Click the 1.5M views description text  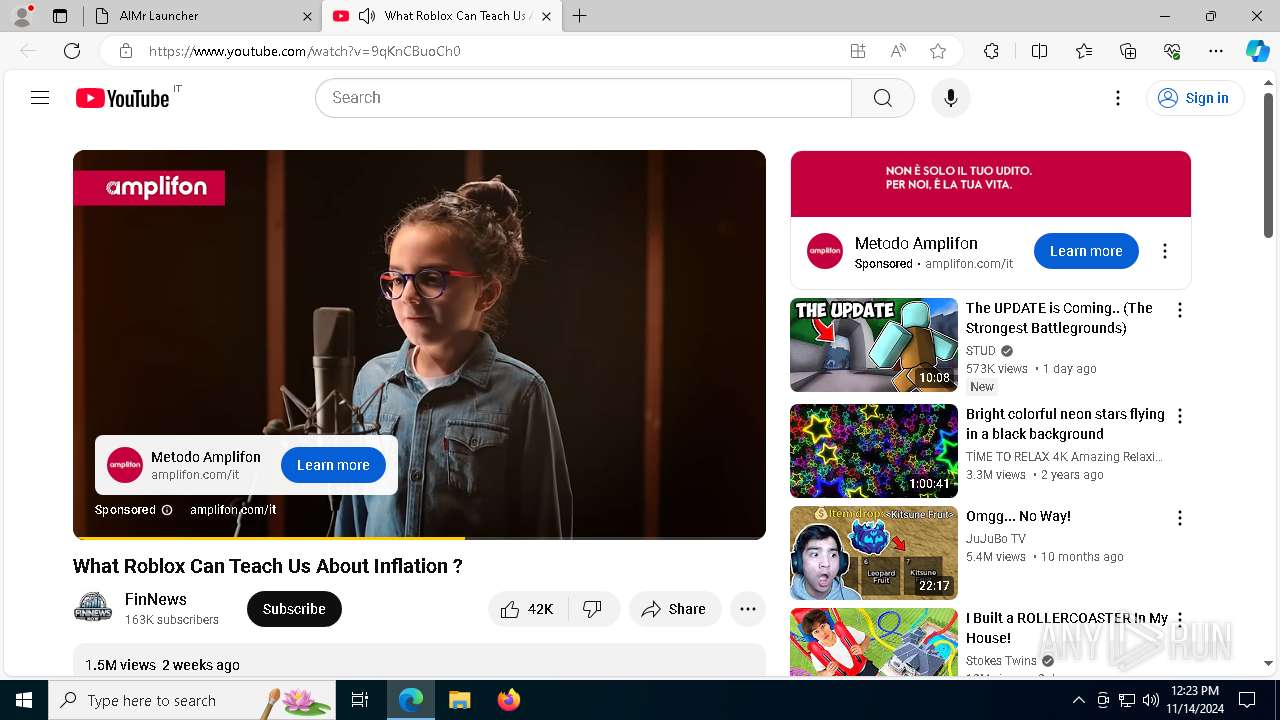pyautogui.click(x=162, y=665)
